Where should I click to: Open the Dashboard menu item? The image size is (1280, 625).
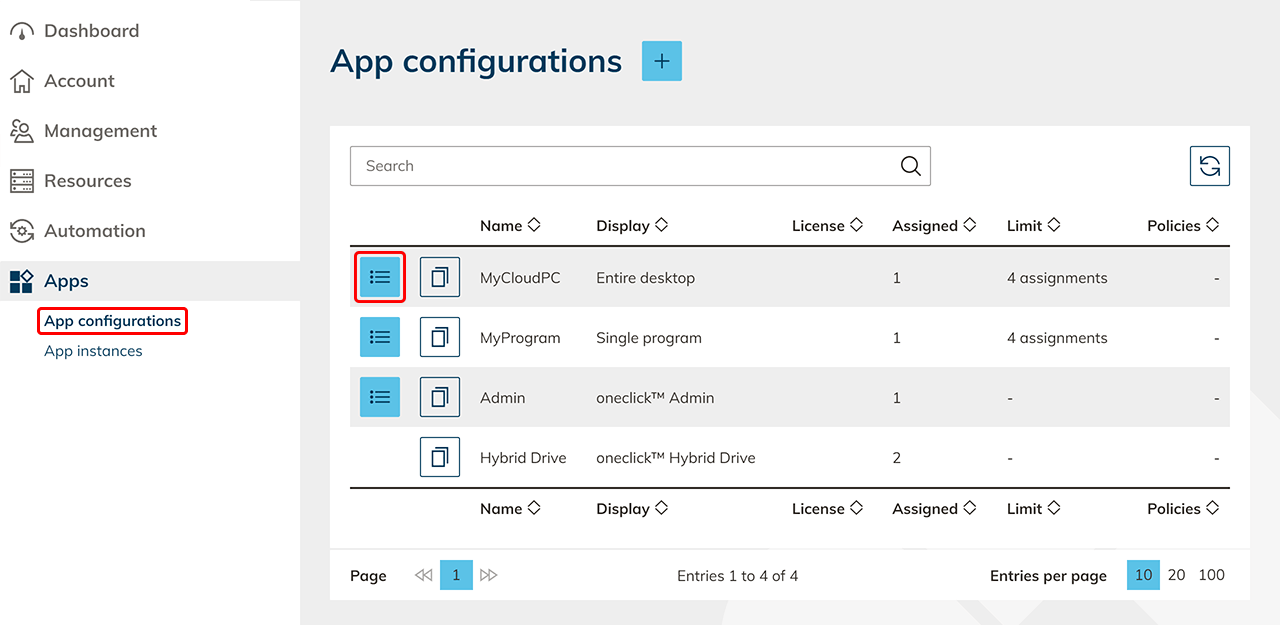(x=91, y=31)
